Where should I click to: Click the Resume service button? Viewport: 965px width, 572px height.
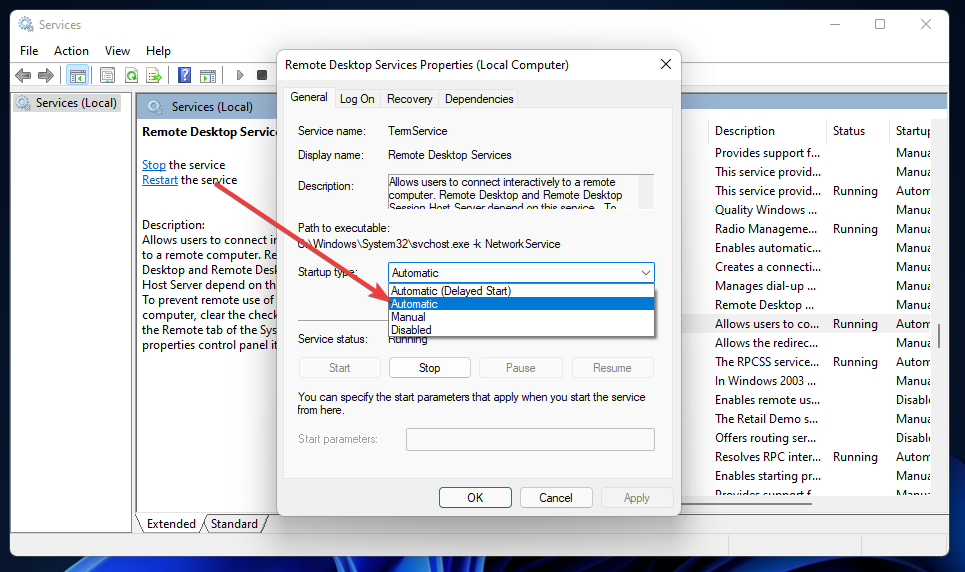point(612,368)
